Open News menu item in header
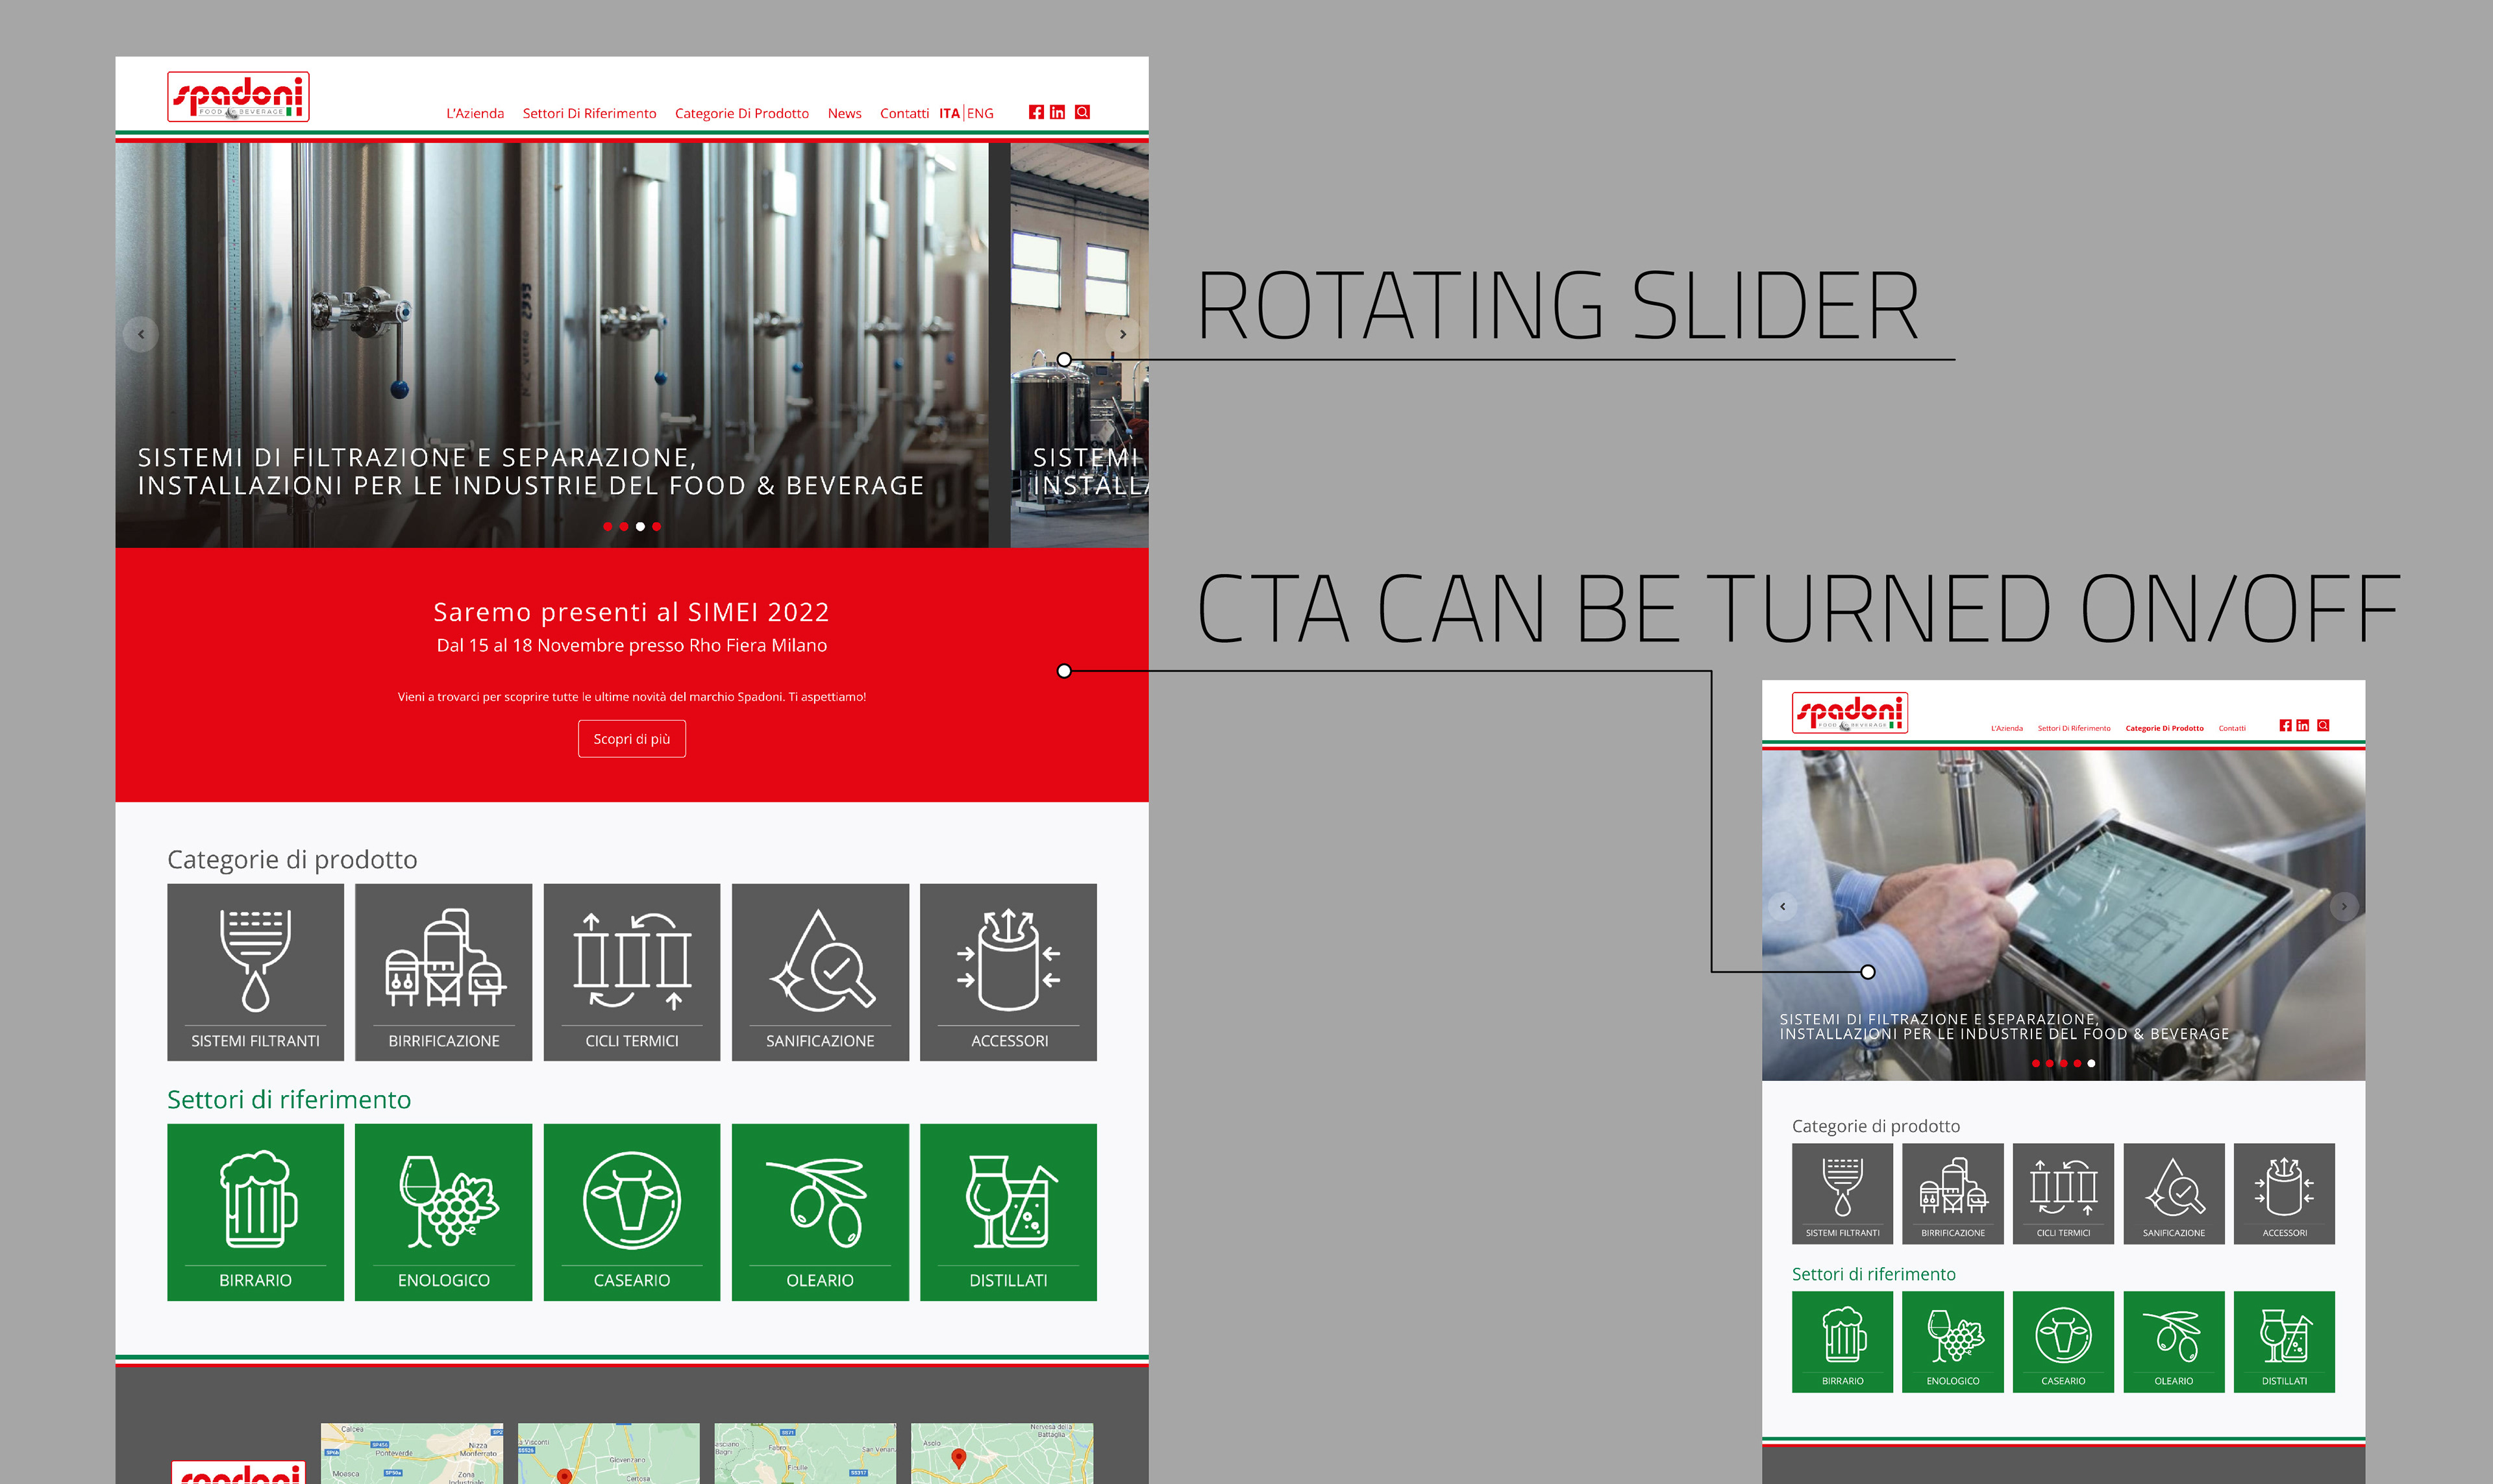Image resolution: width=2493 pixels, height=1484 pixels. [844, 113]
